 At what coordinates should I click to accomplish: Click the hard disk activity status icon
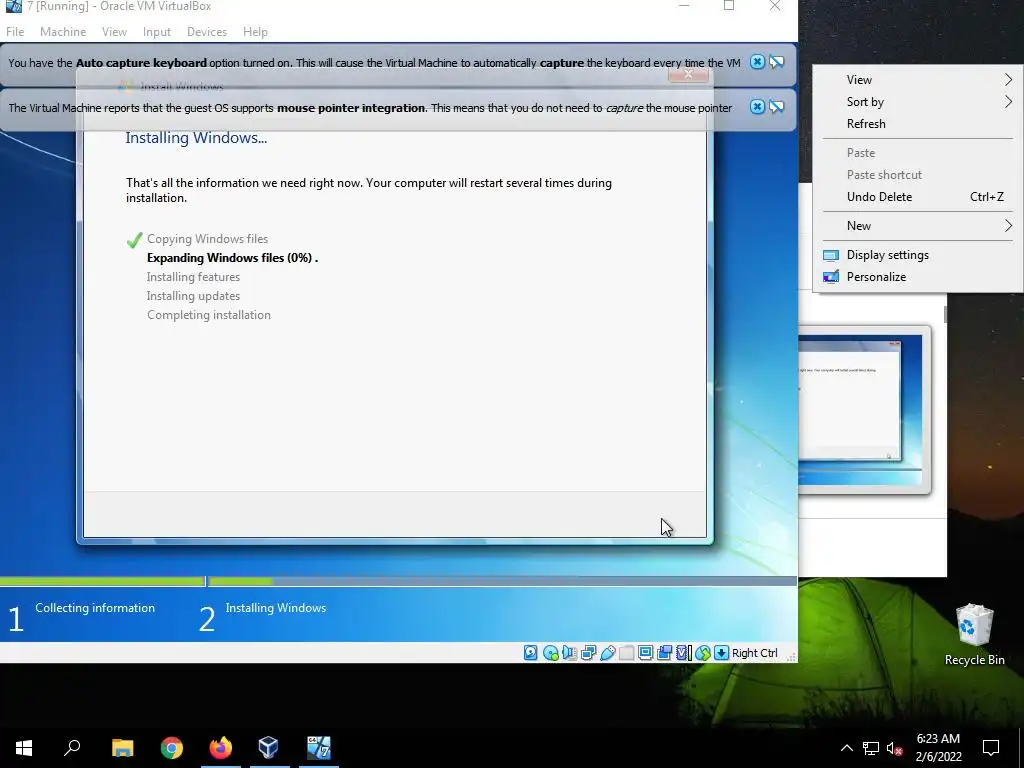(531, 652)
